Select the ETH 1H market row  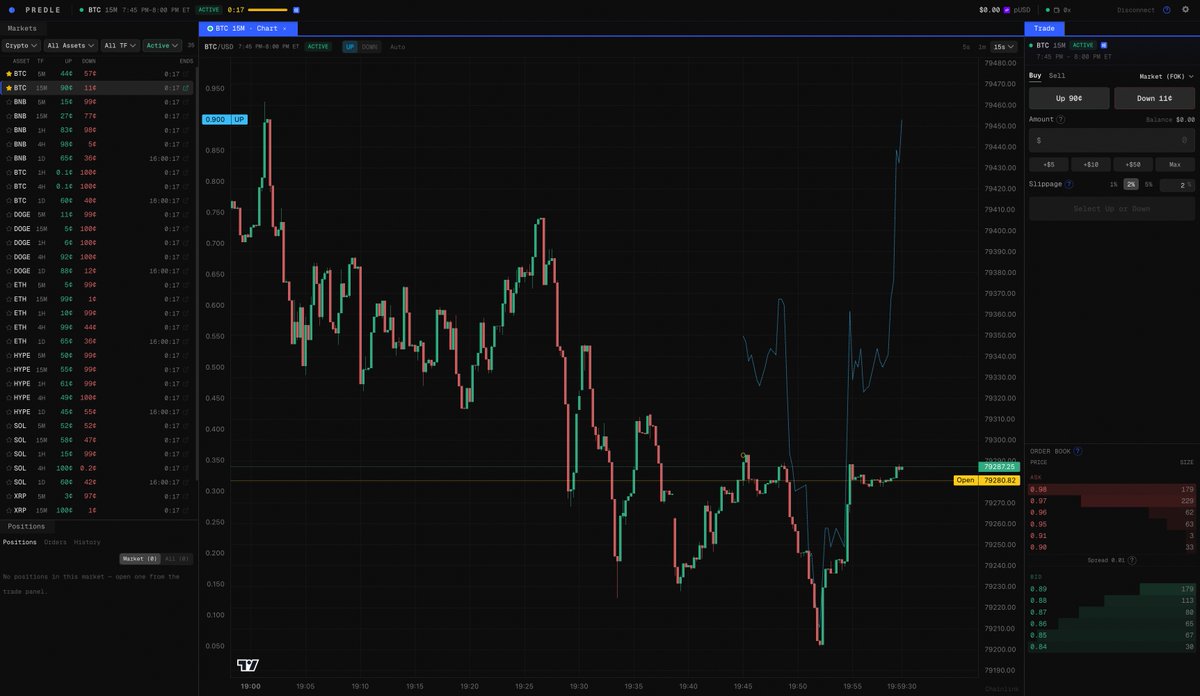click(x=98, y=313)
